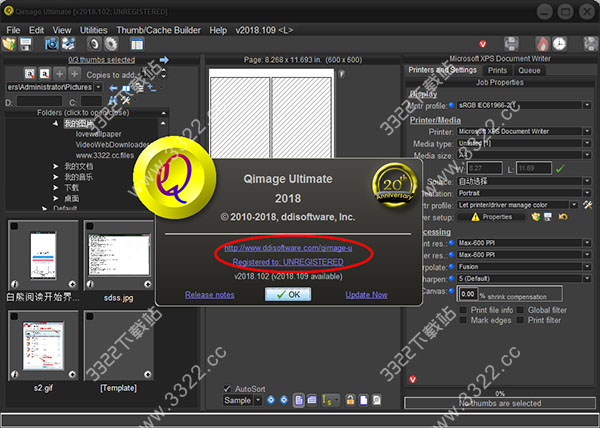Expand the 我的文档 folder in tree
This screenshot has height=428, width=600.
click(x=55, y=166)
